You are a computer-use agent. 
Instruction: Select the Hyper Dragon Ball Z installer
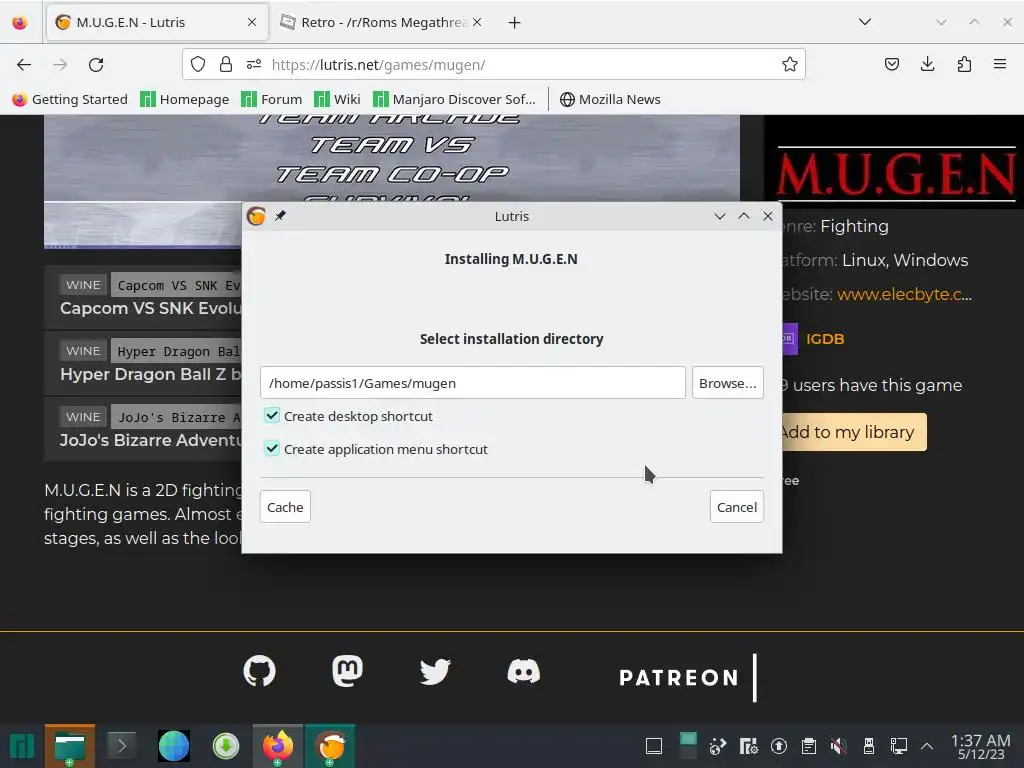coord(144,363)
